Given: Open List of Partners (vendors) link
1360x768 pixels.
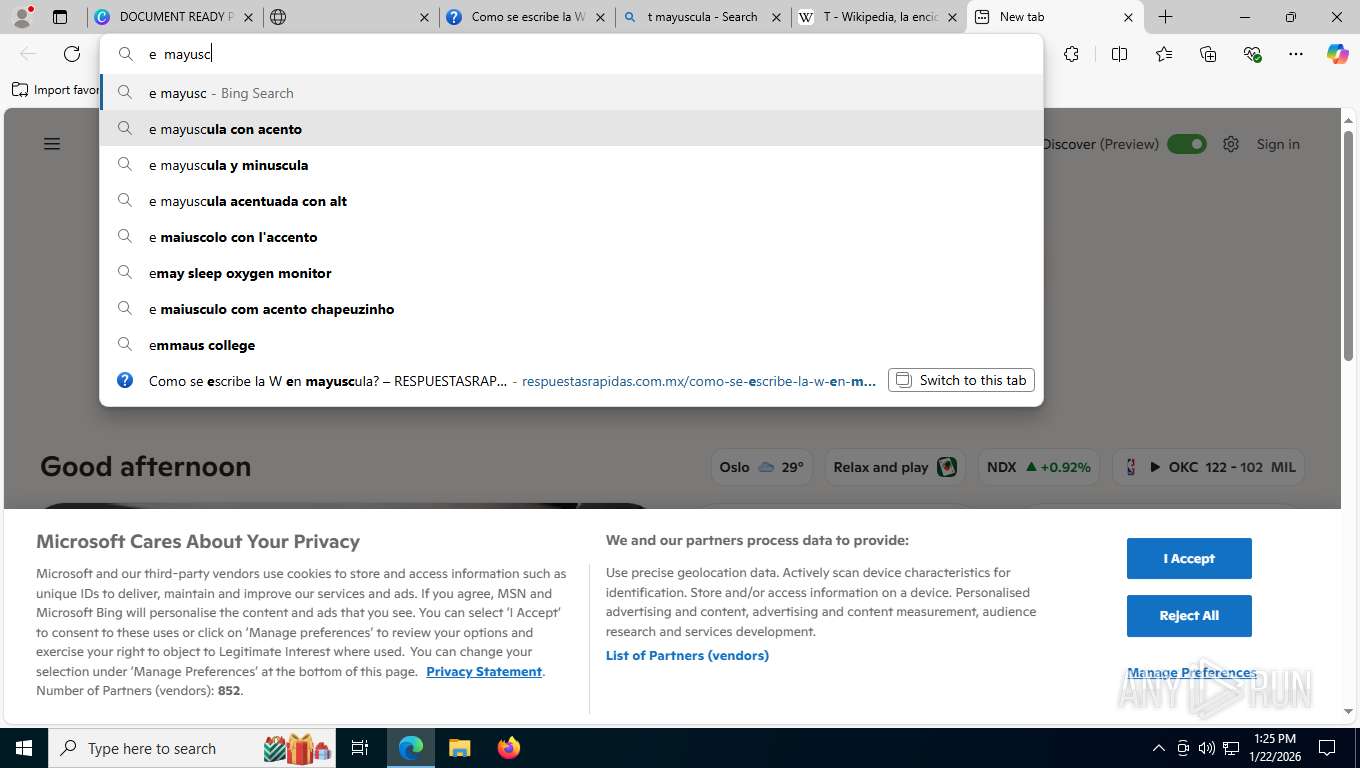Looking at the screenshot, I should [687, 655].
